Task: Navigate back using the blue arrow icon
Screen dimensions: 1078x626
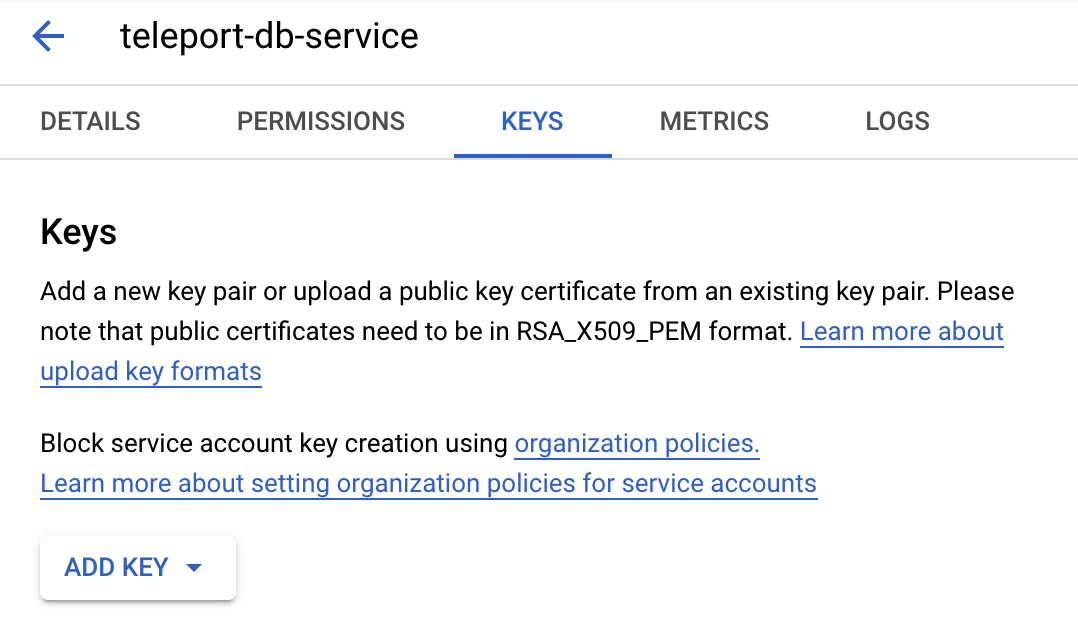Action: click(47, 36)
